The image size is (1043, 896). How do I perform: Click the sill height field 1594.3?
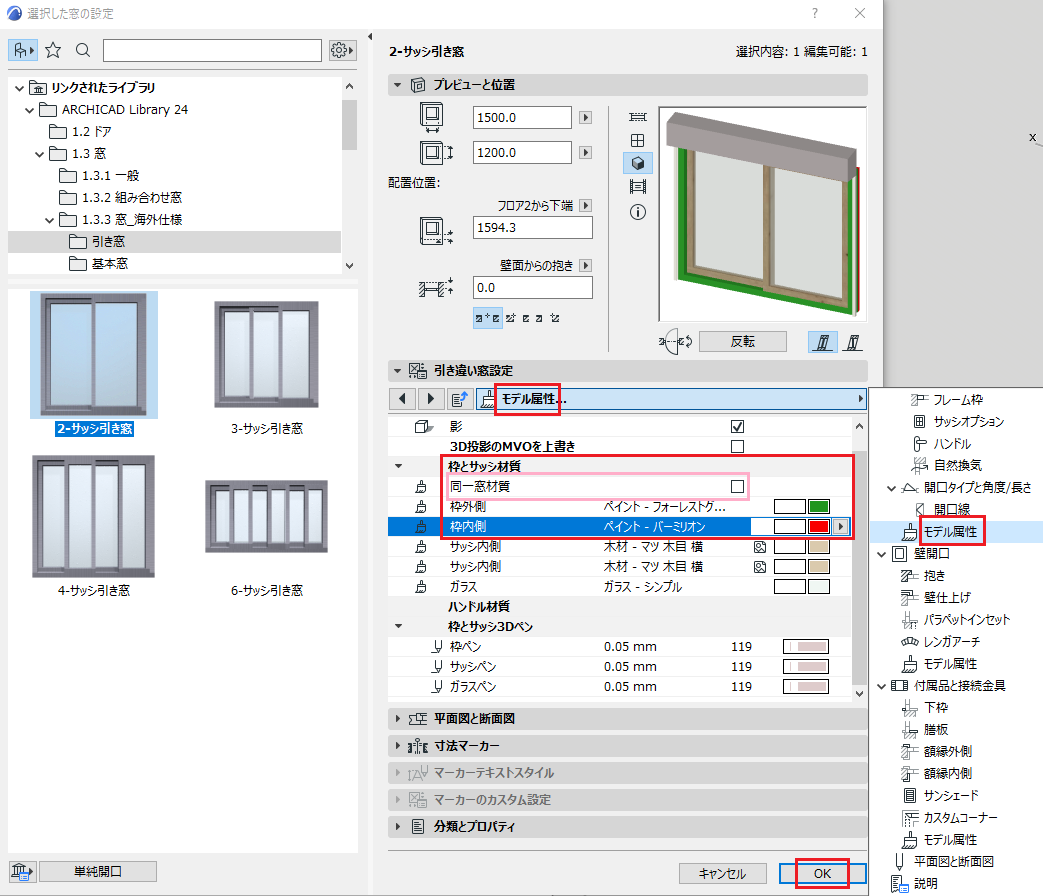coord(533,227)
